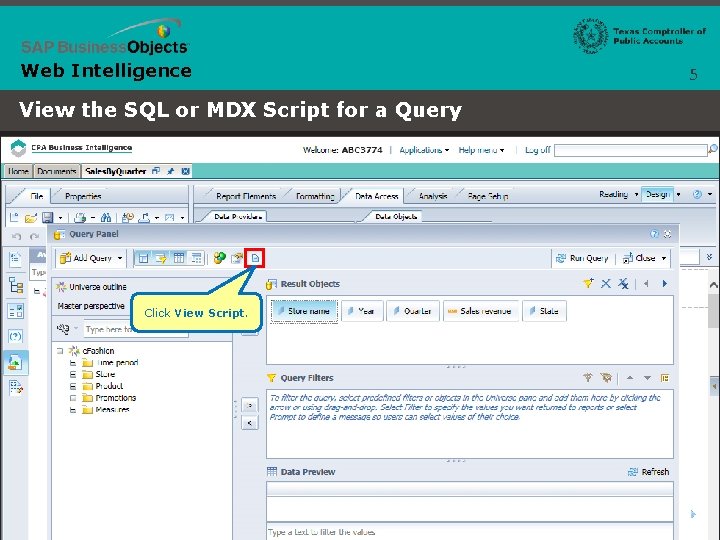This screenshot has width=720, height=540.
Task: Click the Save icon in File toolbar
Action: [47, 217]
